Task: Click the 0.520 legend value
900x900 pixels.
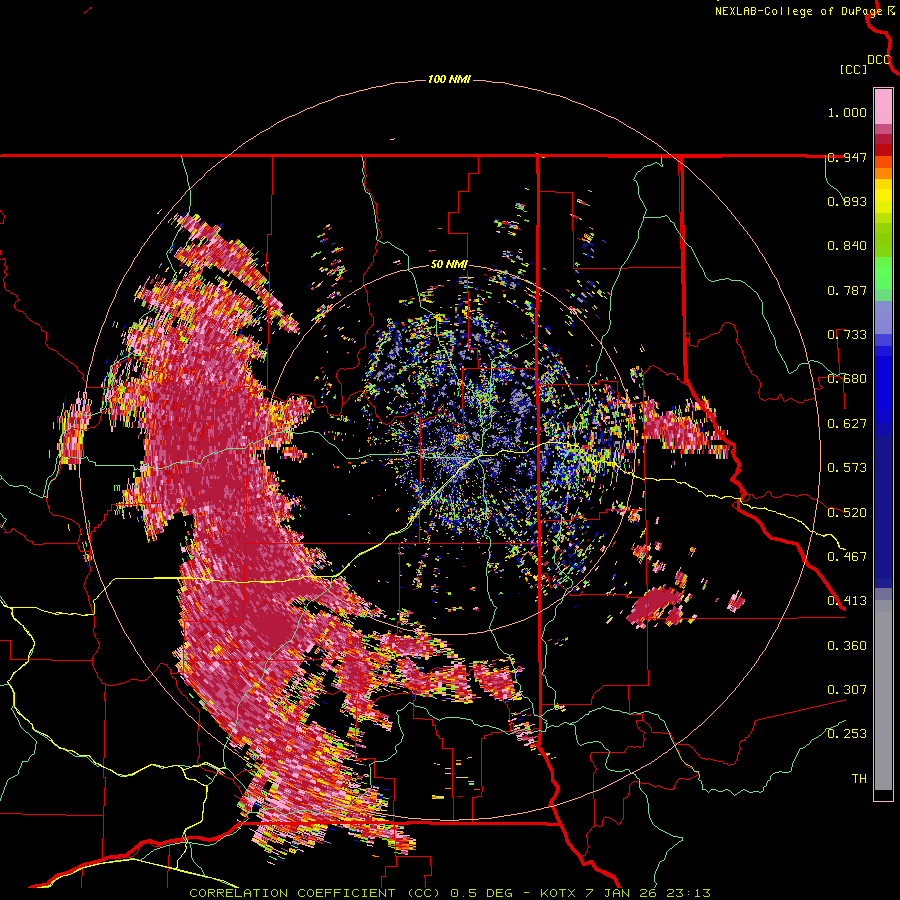Action: 847,513
